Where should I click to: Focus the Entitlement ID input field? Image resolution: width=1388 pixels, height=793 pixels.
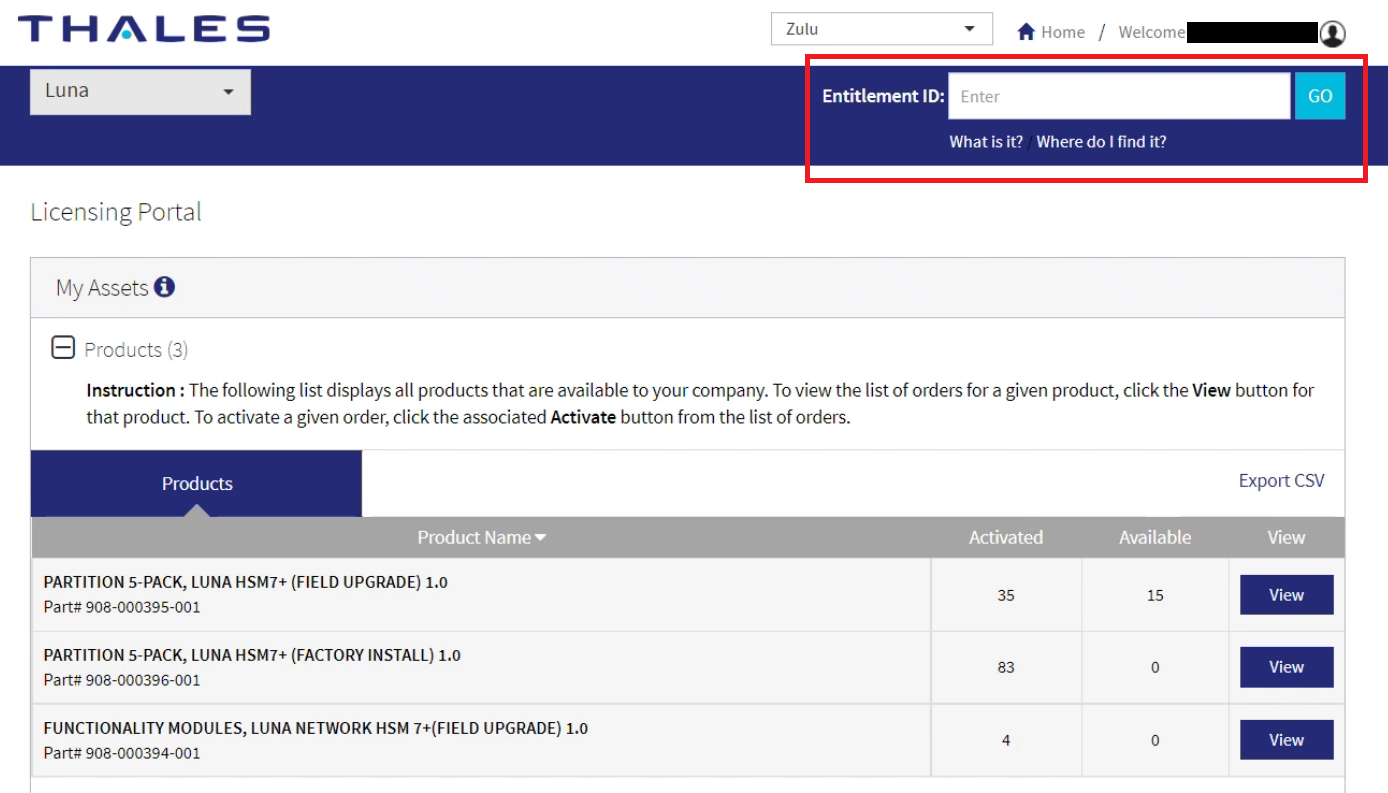tap(1119, 96)
